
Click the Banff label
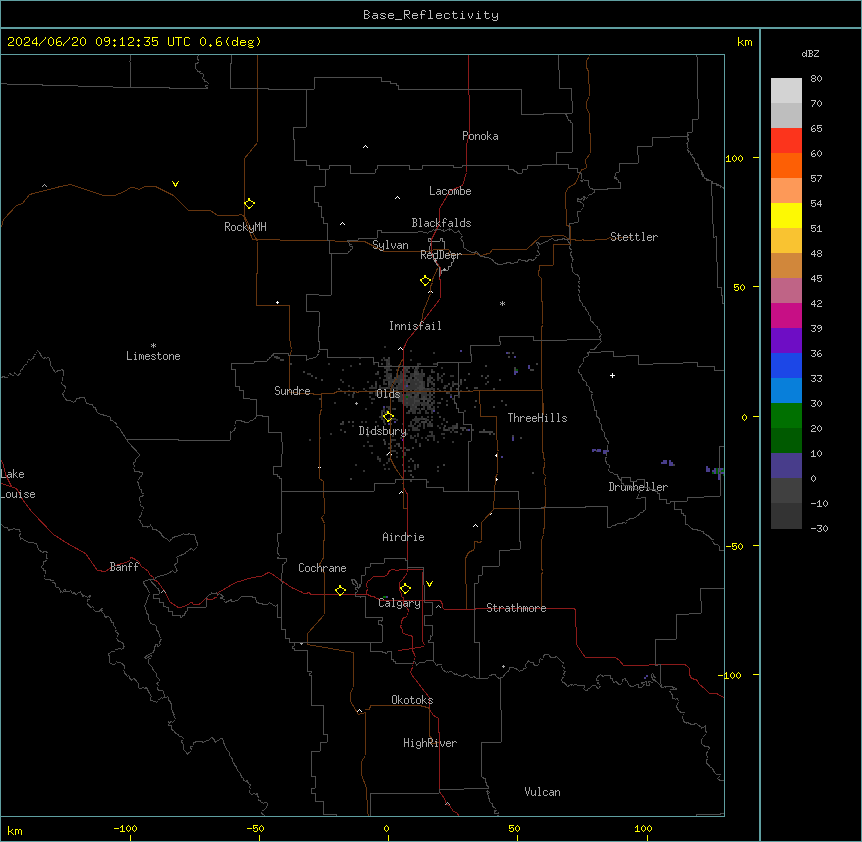coord(124,567)
